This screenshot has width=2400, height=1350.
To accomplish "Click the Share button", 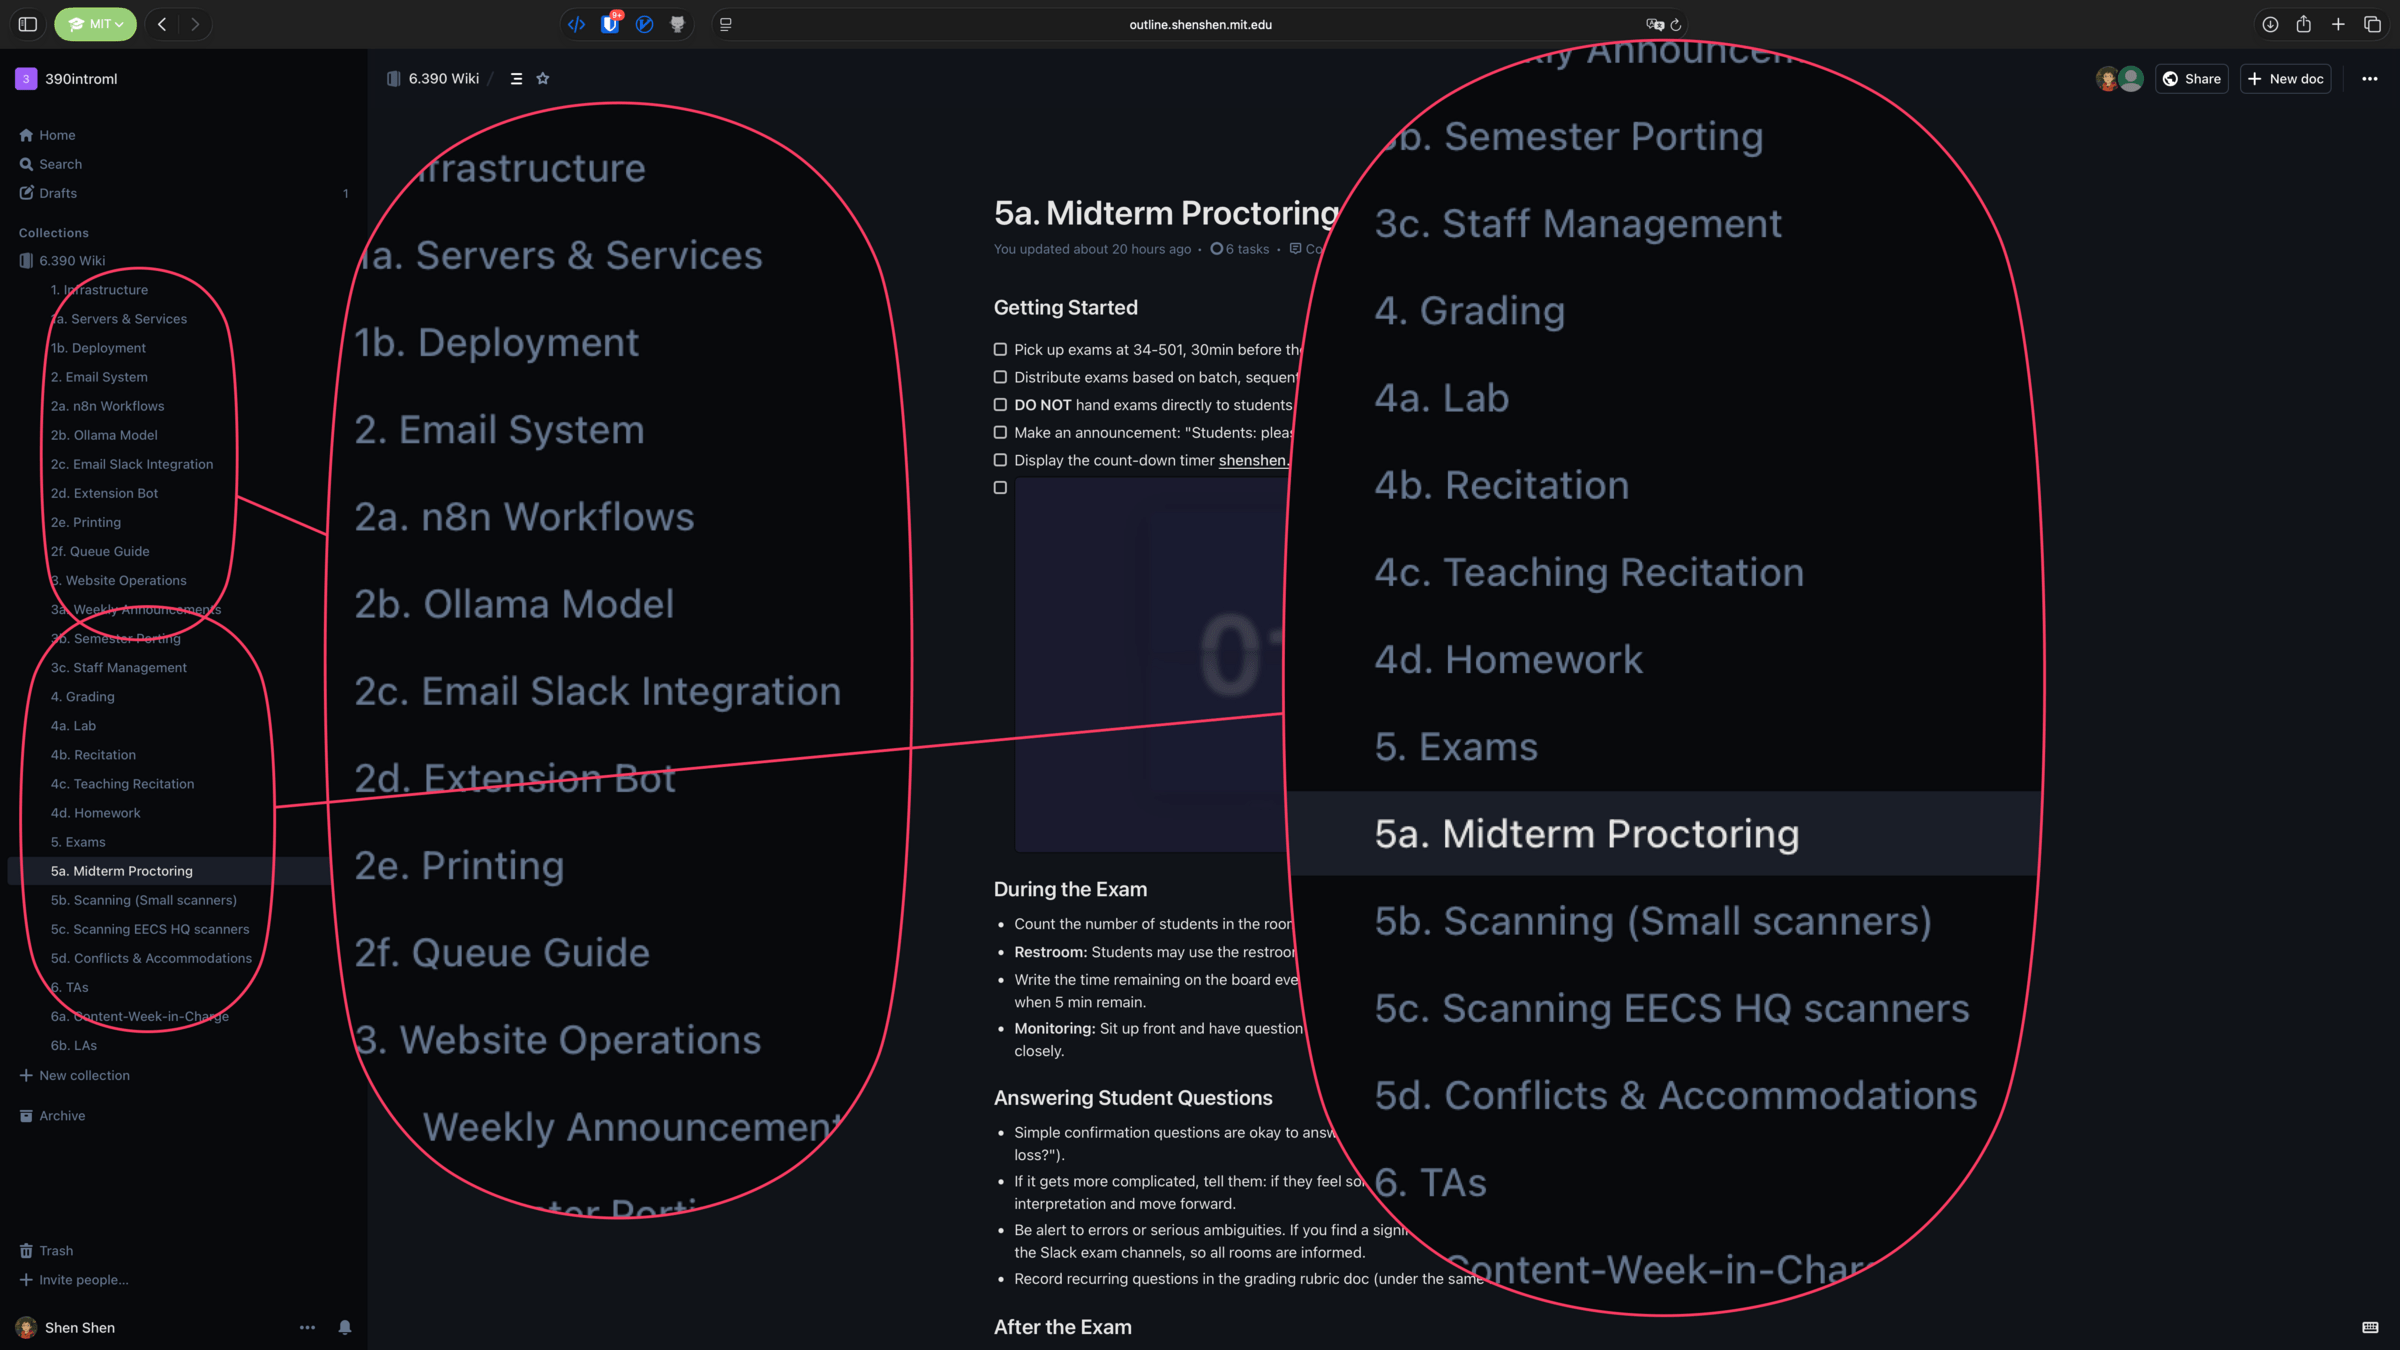I will click(x=2192, y=79).
